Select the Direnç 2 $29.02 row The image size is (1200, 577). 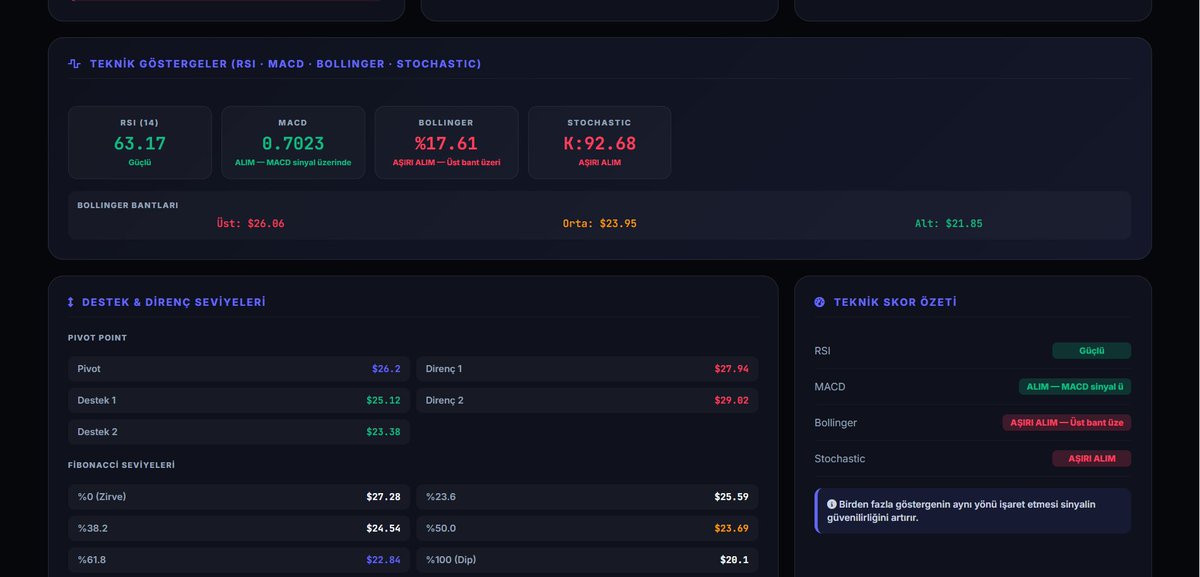(587, 400)
